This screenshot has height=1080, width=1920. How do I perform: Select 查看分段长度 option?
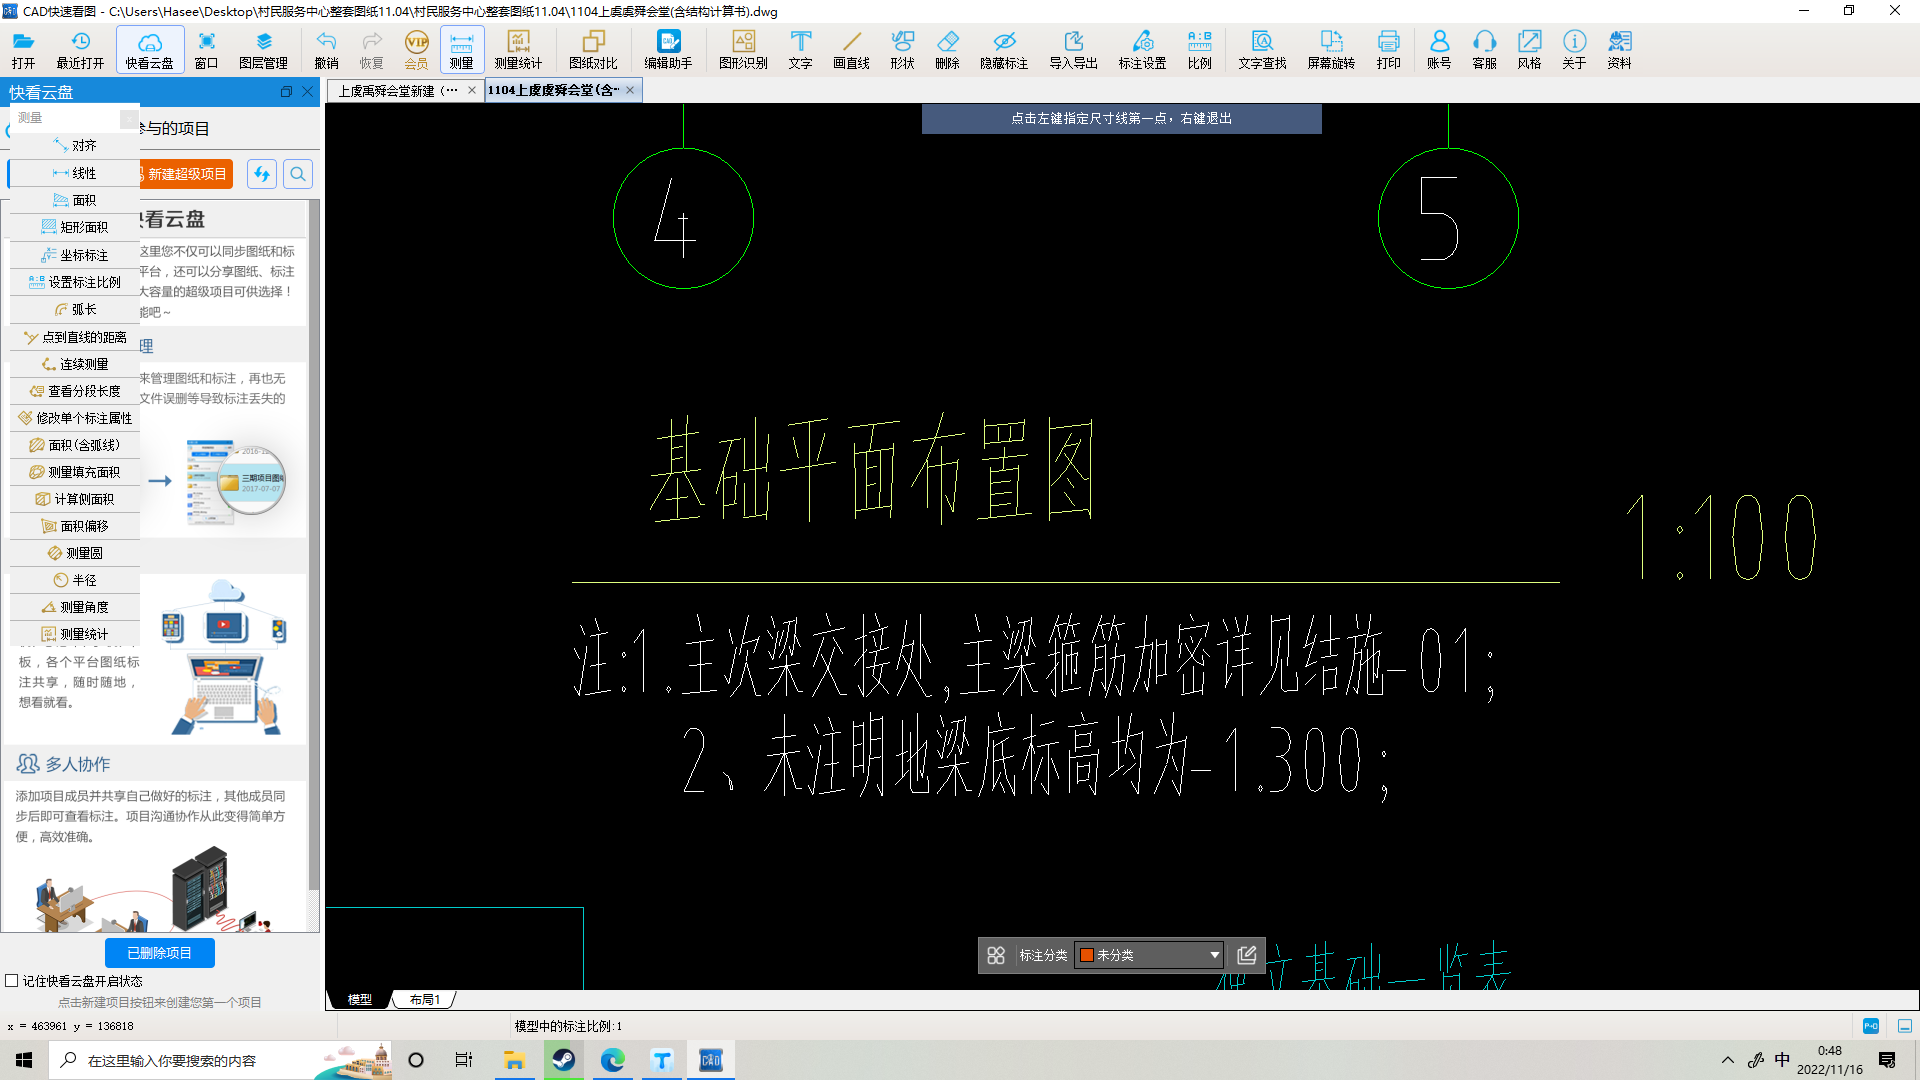coord(75,391)
